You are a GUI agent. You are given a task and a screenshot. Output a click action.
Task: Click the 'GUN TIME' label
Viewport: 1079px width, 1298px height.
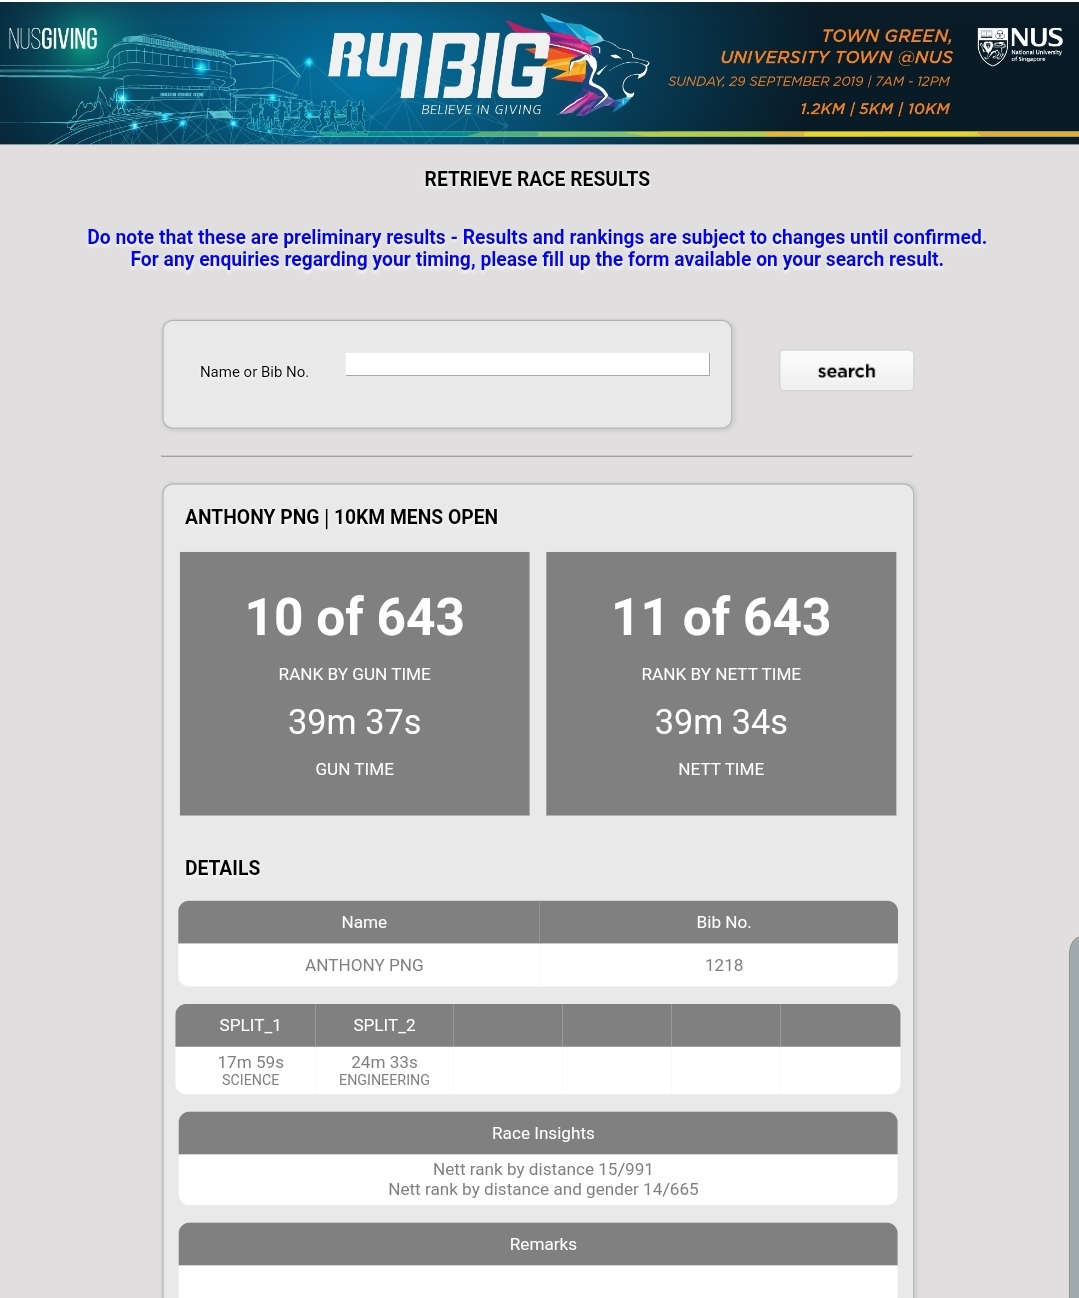(x=355, y=769)
